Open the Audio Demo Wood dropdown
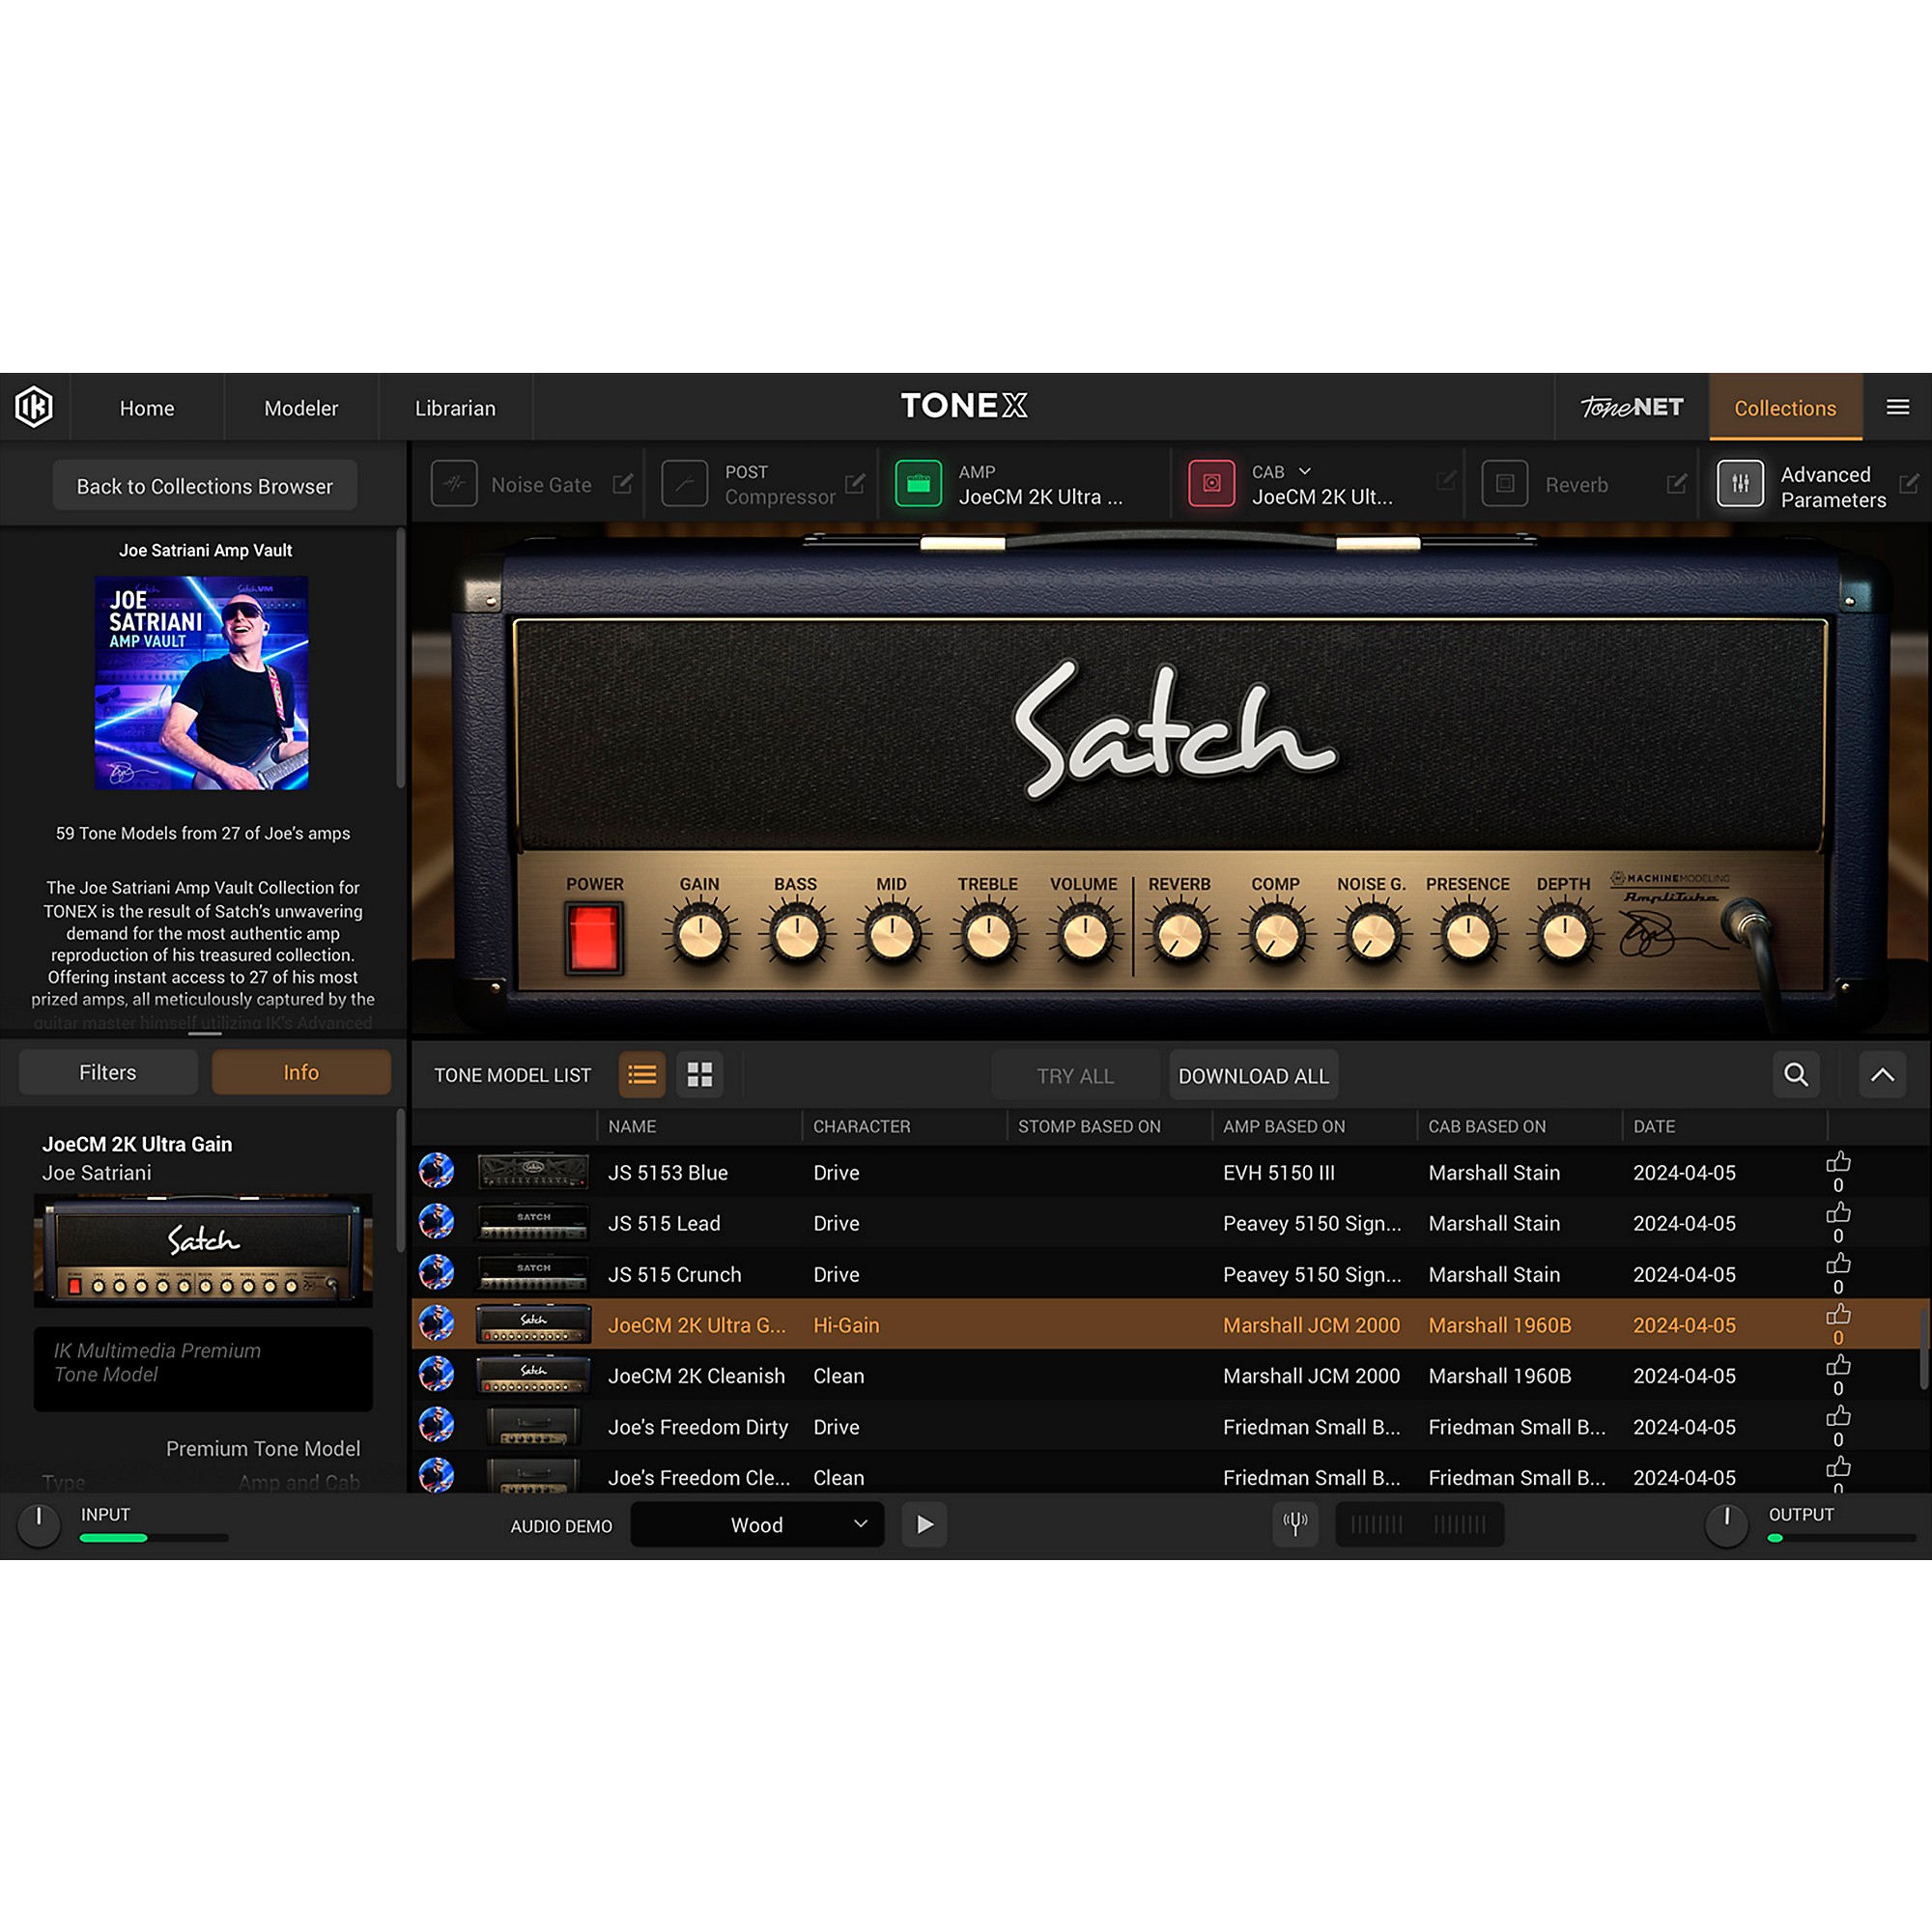Image resolution: width=1932 pixels, height=1932 pixels. click(x=757, y=1524)
